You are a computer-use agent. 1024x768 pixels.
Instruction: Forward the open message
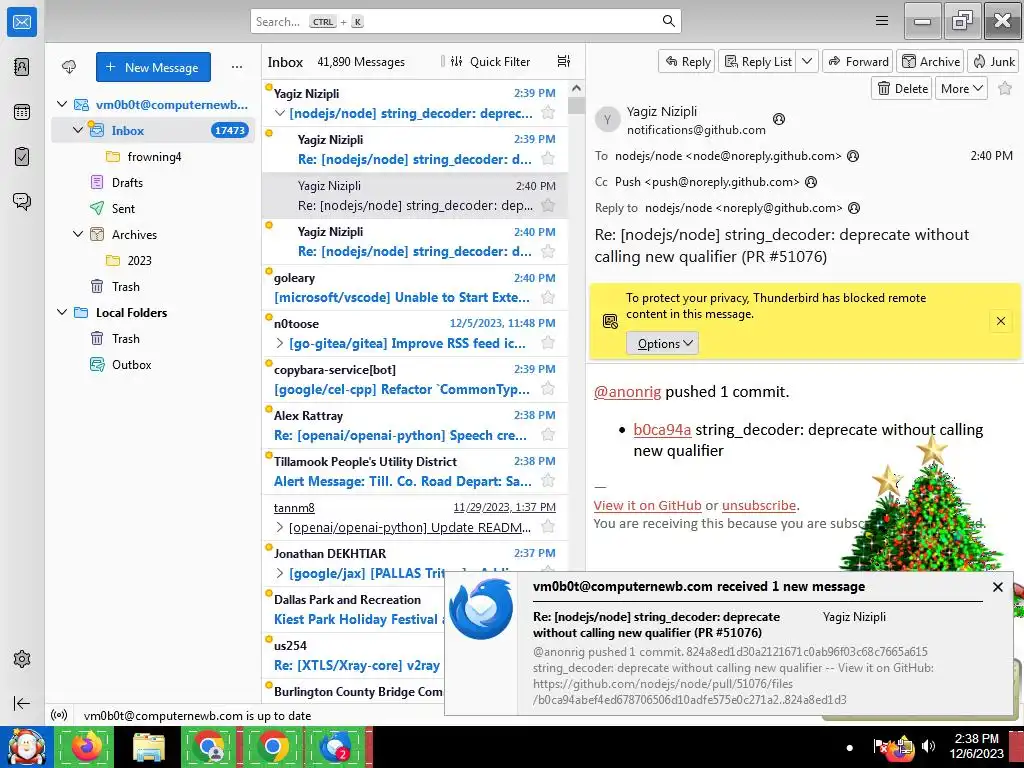tap(858, 61)
